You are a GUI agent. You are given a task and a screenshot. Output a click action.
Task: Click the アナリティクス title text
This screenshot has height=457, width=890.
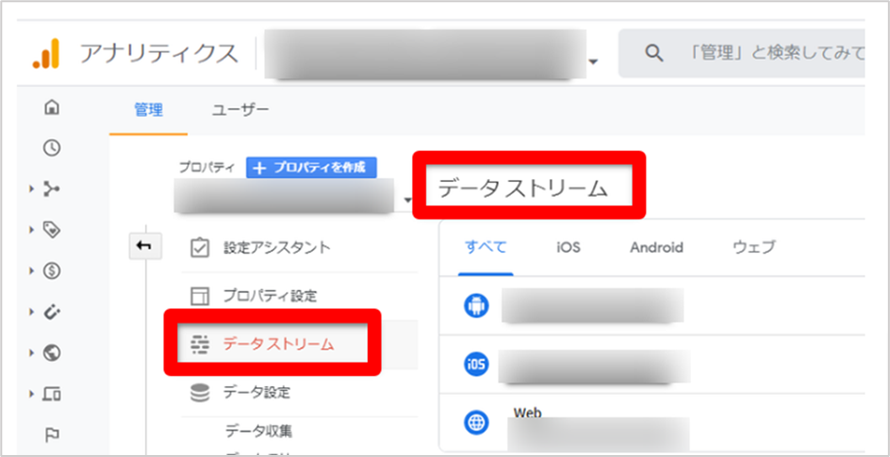click(x=159, y=53)
